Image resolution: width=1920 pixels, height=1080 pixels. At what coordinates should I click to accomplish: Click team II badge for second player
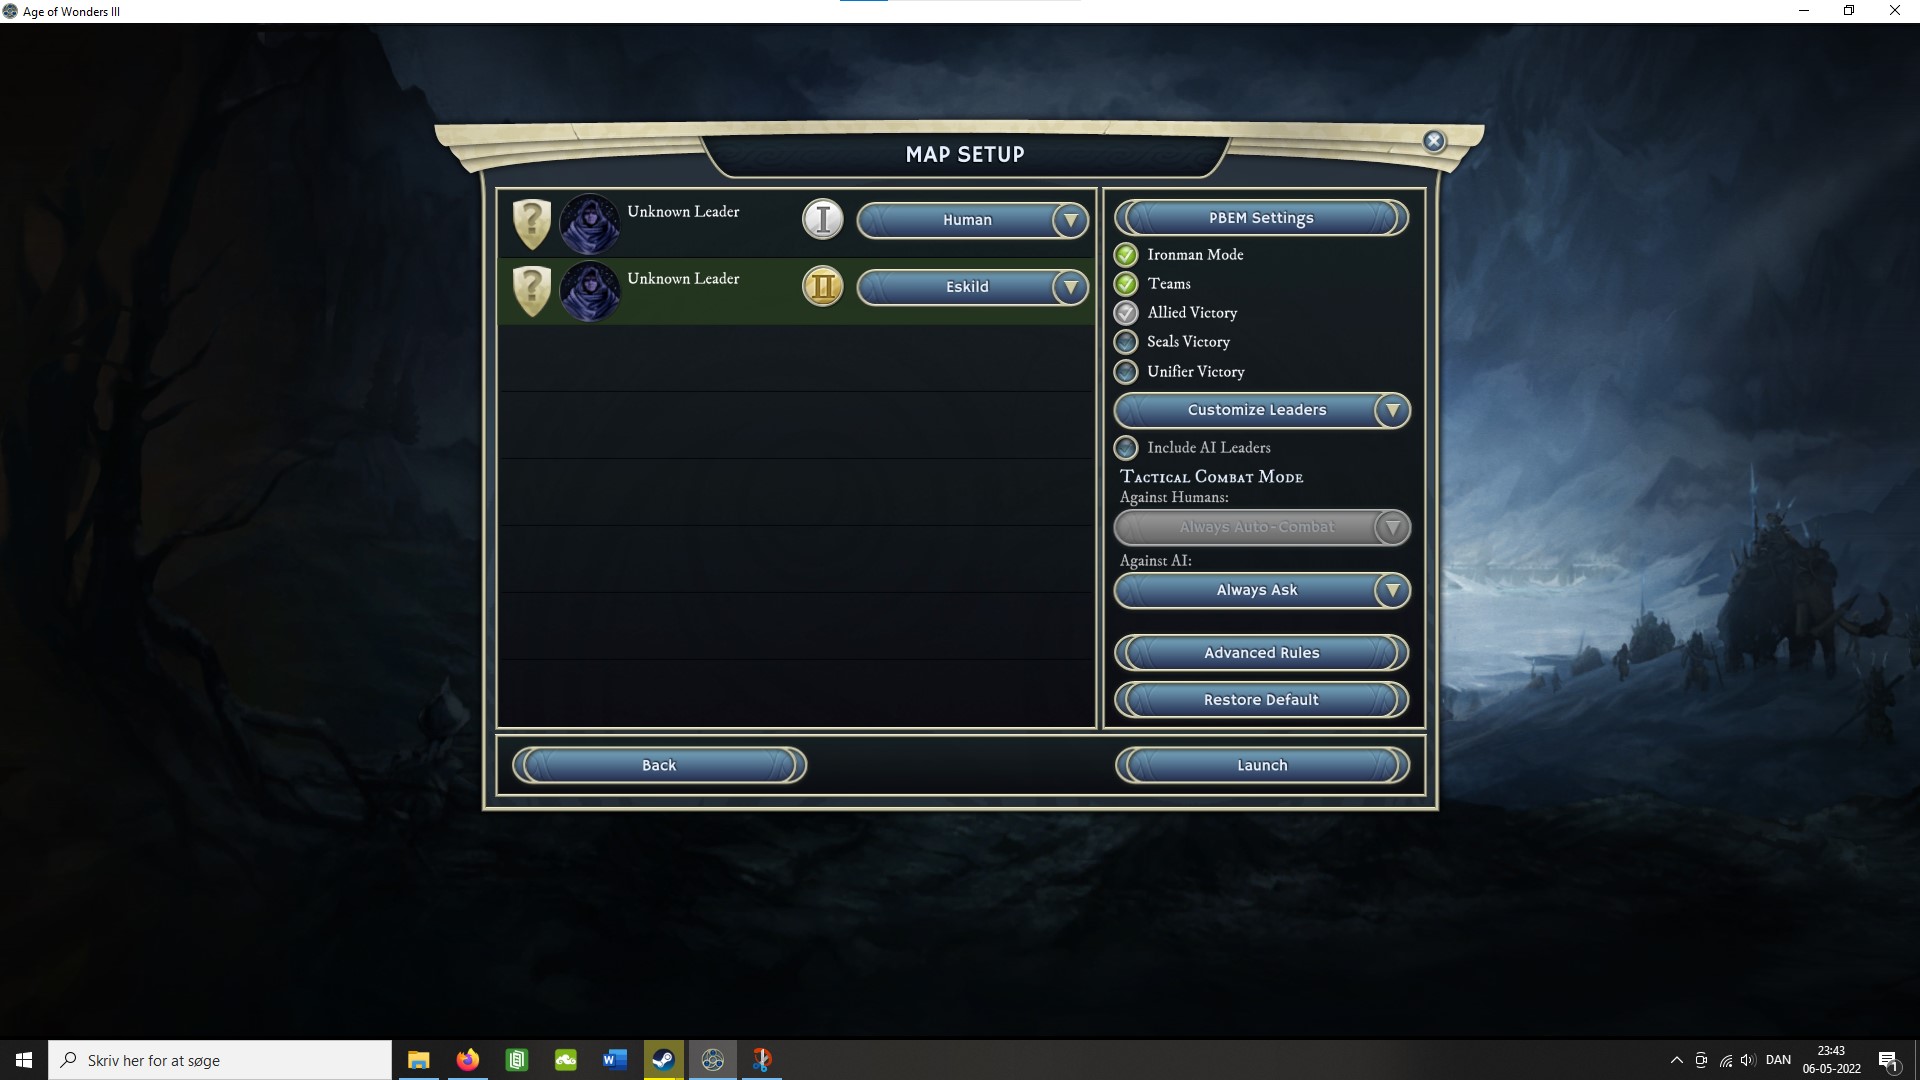(x=823, y=287)
